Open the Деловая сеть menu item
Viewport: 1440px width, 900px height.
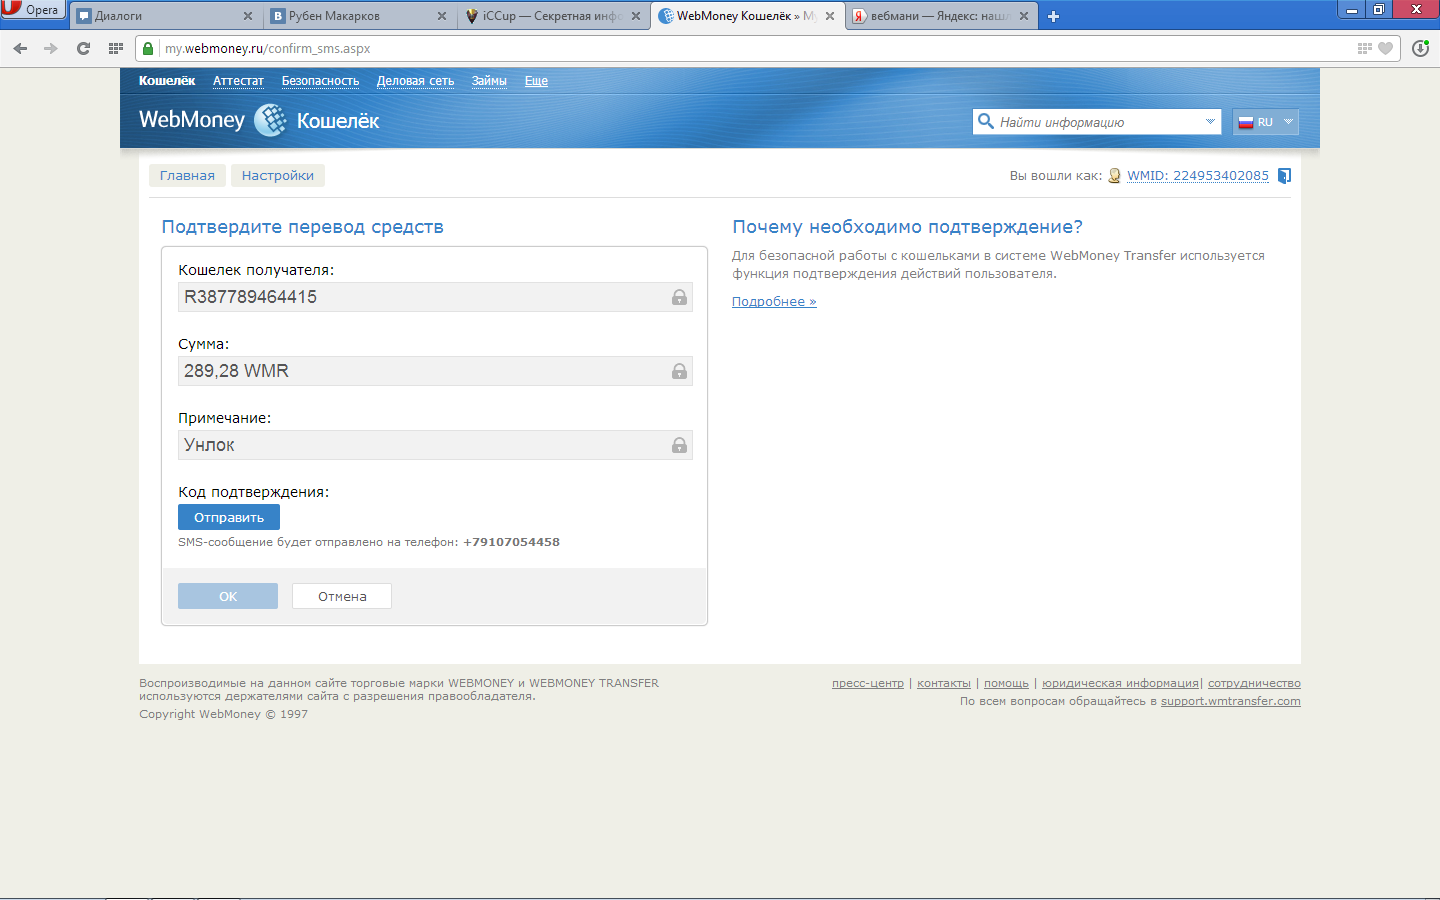[415, 81]
